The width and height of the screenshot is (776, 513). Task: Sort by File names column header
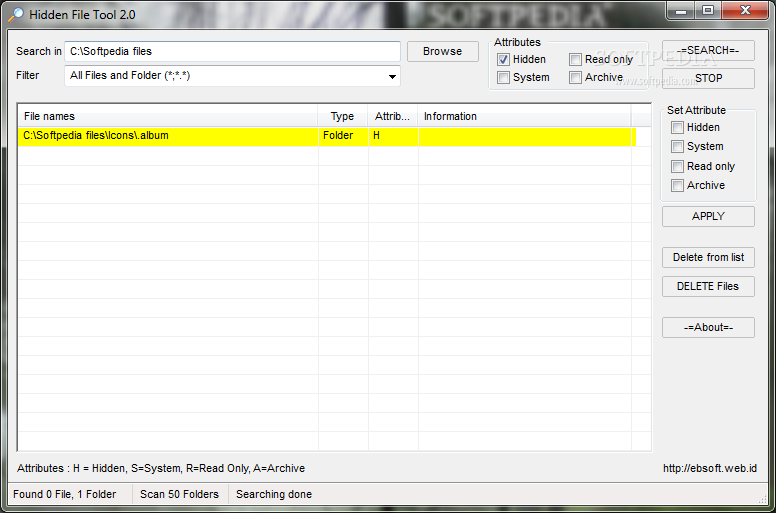tap(168, 116)
